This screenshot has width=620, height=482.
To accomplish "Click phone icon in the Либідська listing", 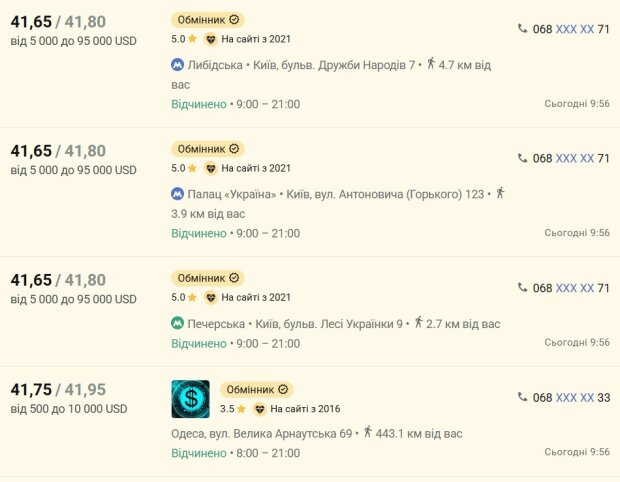I will pyautogui.click(x=523, y=28).
